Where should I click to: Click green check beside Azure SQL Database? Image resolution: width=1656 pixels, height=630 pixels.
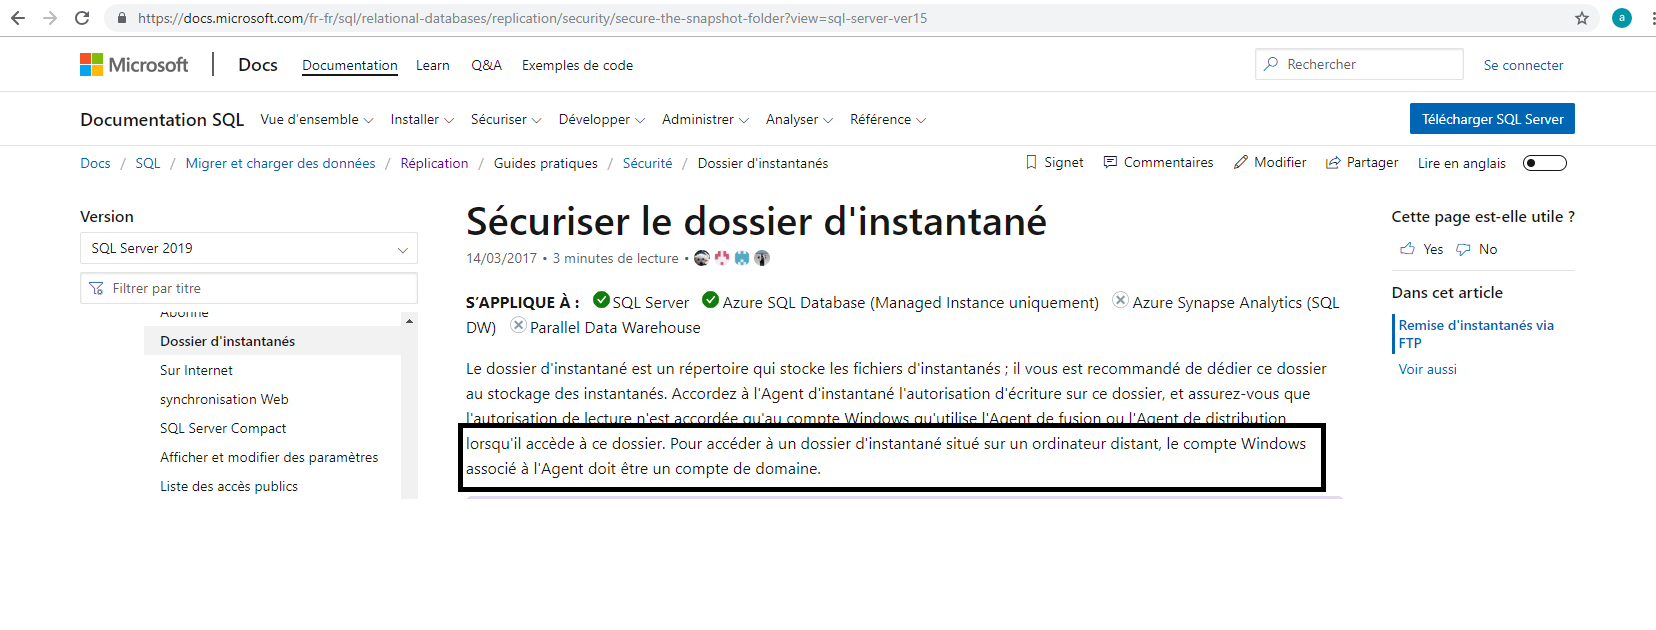711,300
